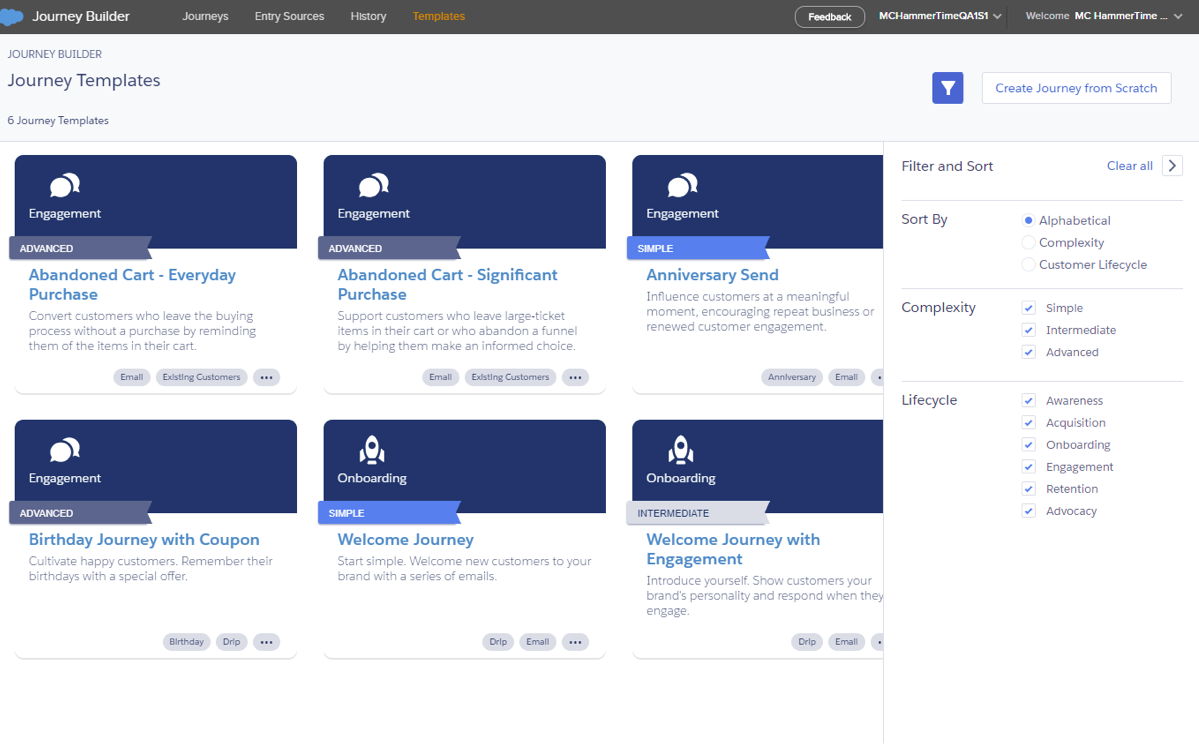This screenshot has width=1199, height=755.
Task: Select Alphabetical sort option
Action: tap(1028, 220)
